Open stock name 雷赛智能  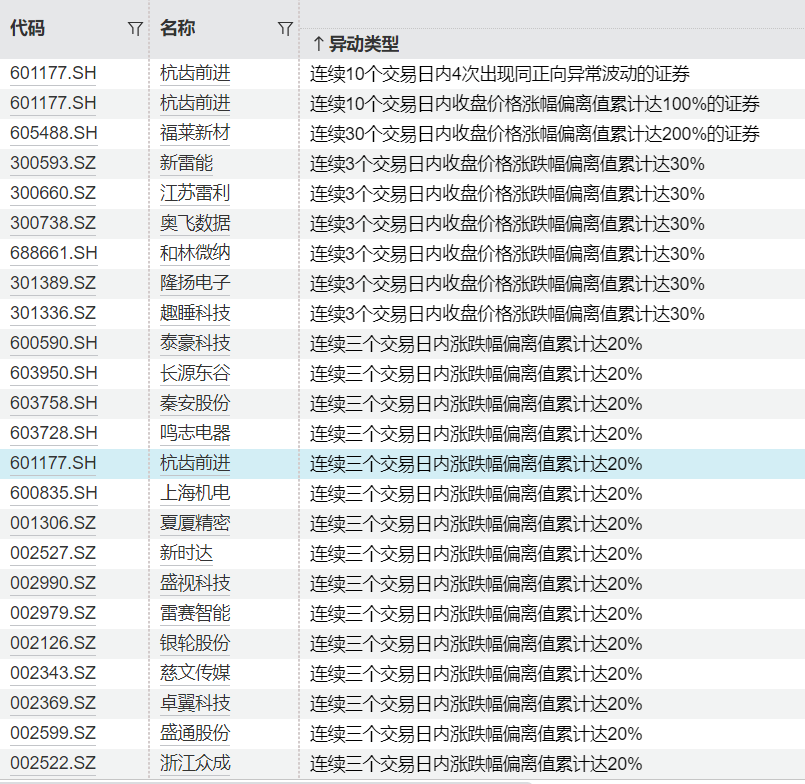[195, 613]
